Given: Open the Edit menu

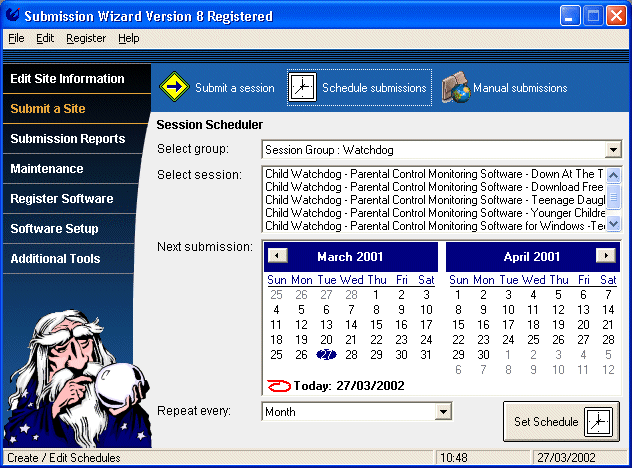Looking at the screenshot, I should (x=45, y=38).
